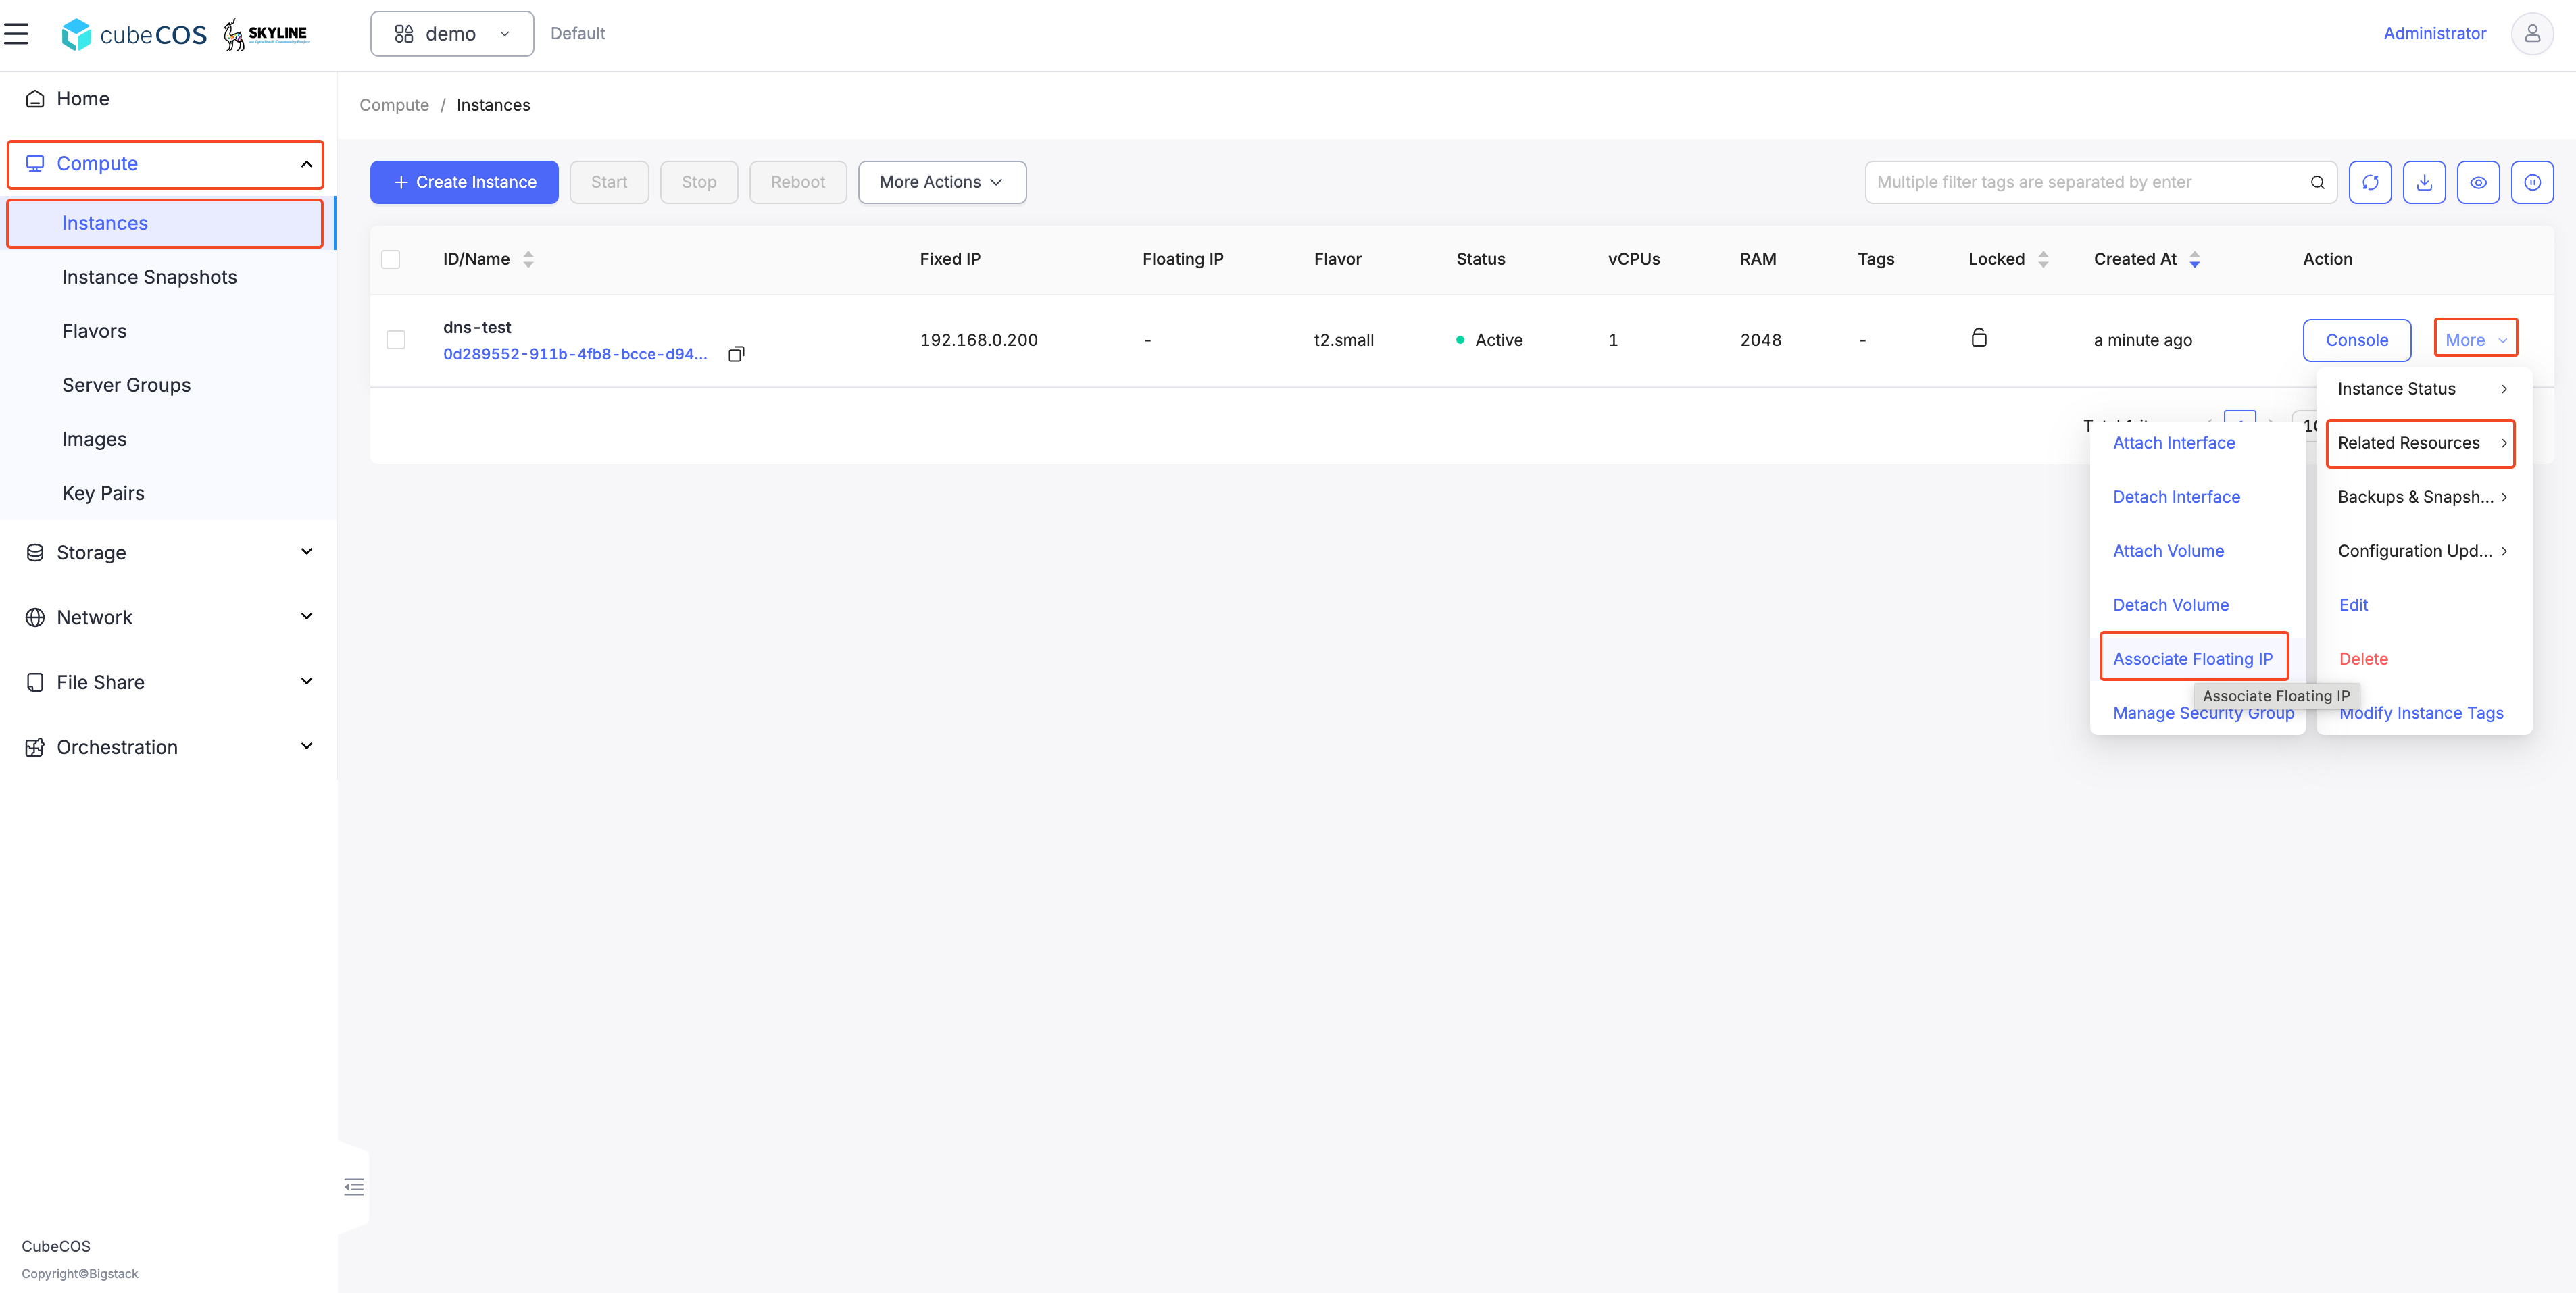This screenshot has height=1293, width=2576.
Task: Expand the Backups & Snapshots submenu
Action: point(2424,497)
